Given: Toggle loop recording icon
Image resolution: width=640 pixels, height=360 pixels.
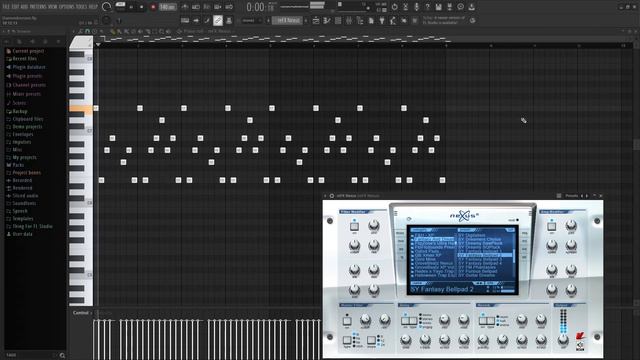Looking at the screenshot, I should [x=229, y=7].
